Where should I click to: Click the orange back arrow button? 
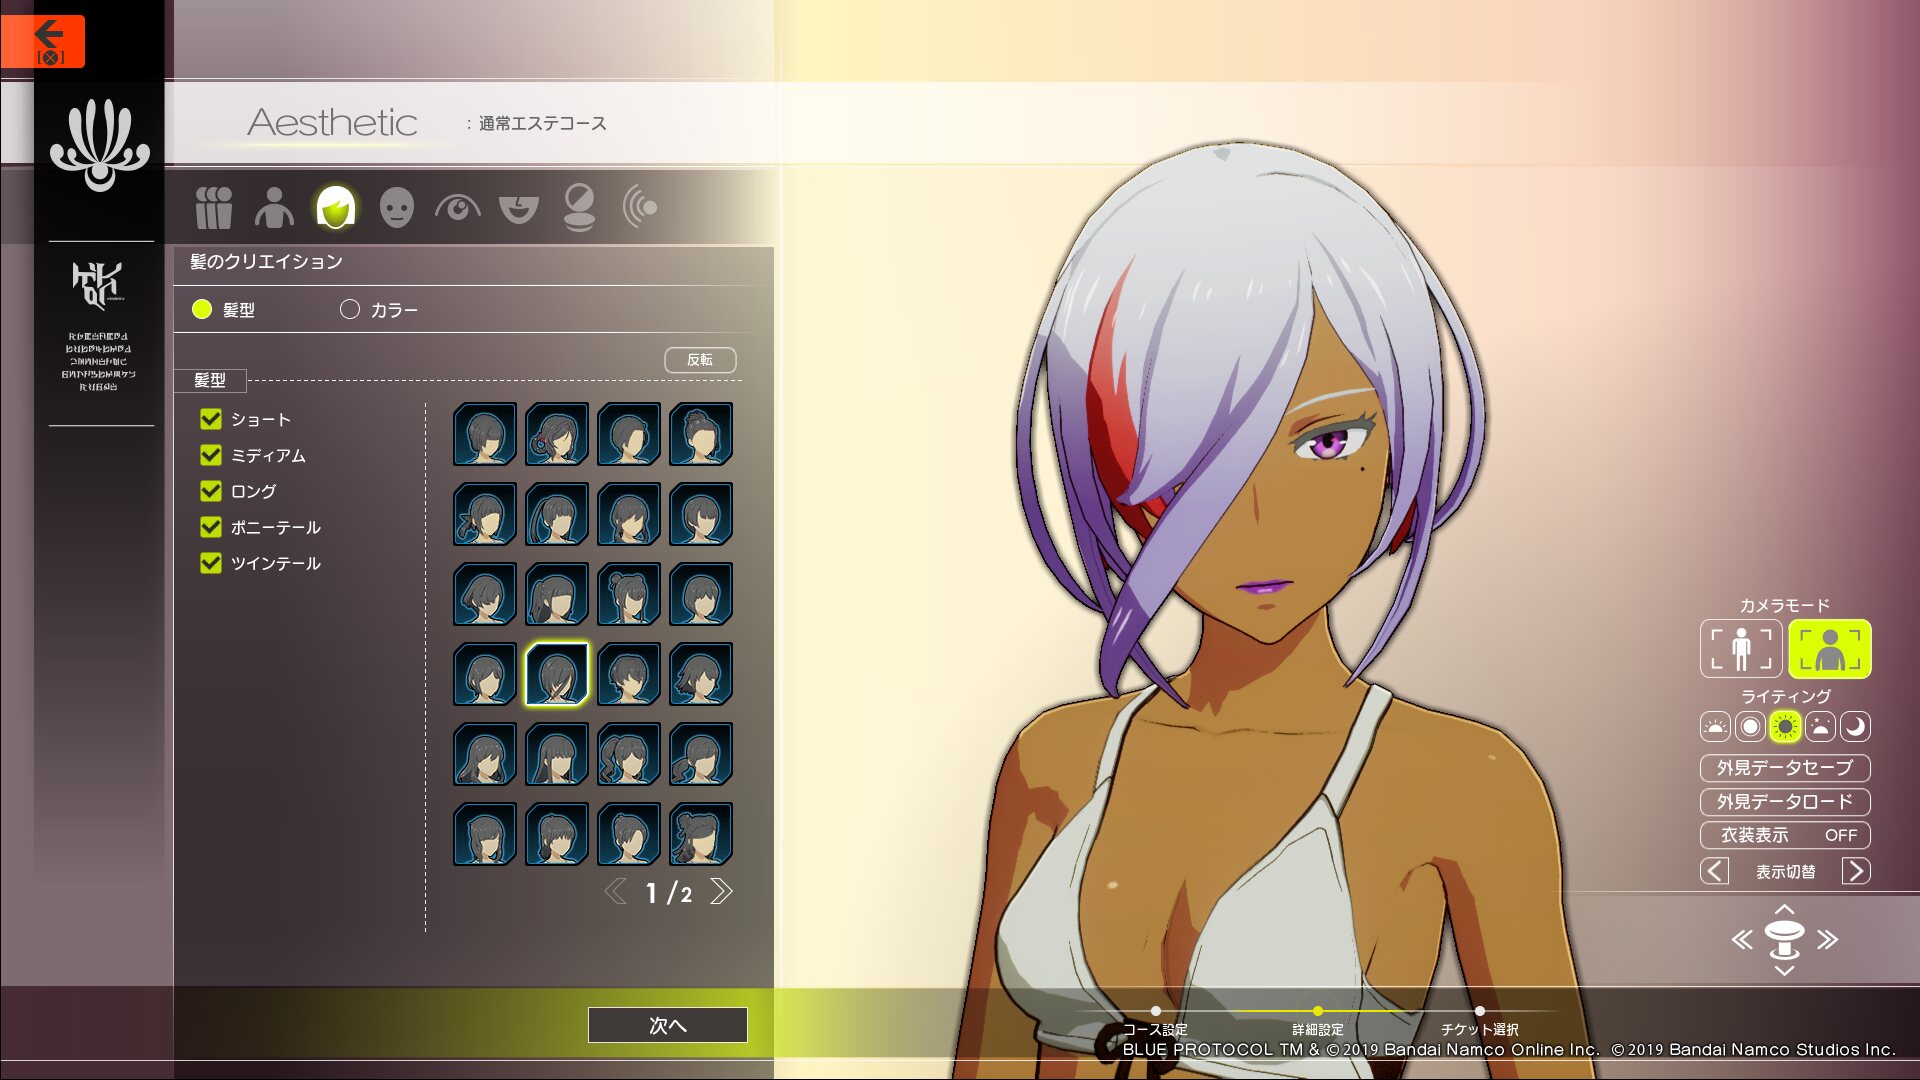pos(43,41)
